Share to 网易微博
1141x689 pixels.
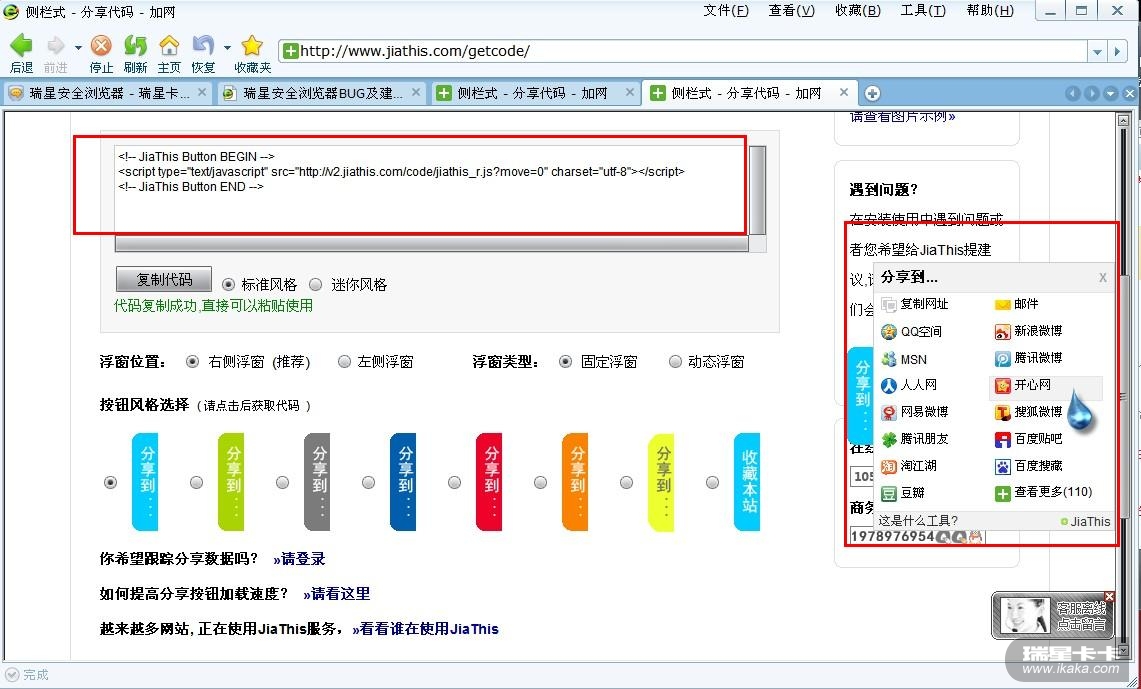coord(915,413)
